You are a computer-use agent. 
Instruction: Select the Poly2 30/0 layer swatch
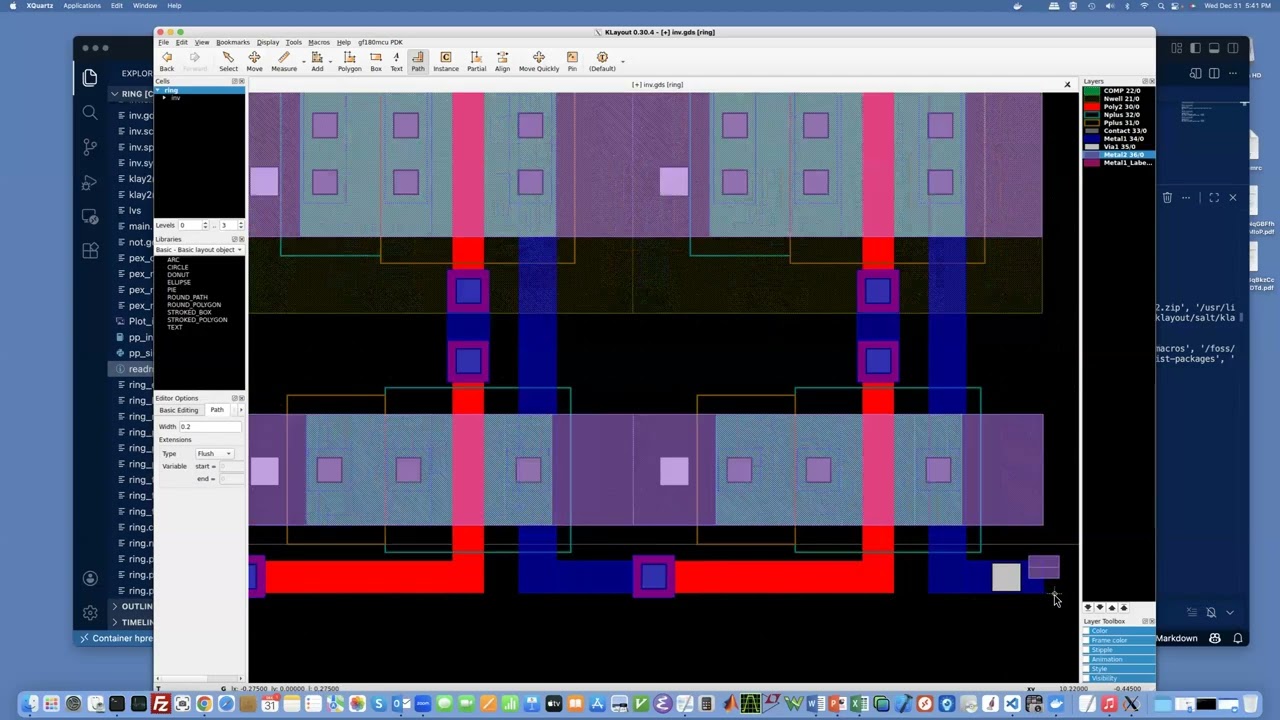coord(1092,107)
